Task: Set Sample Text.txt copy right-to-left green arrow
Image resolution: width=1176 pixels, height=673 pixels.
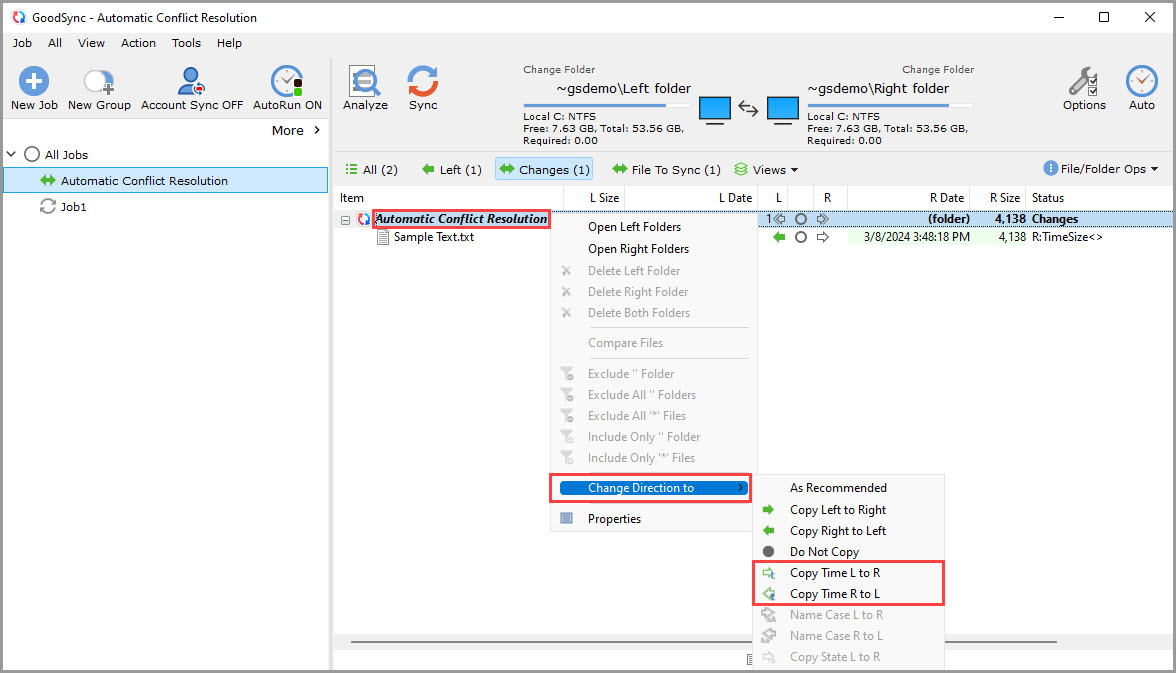Action: point(779,237)
